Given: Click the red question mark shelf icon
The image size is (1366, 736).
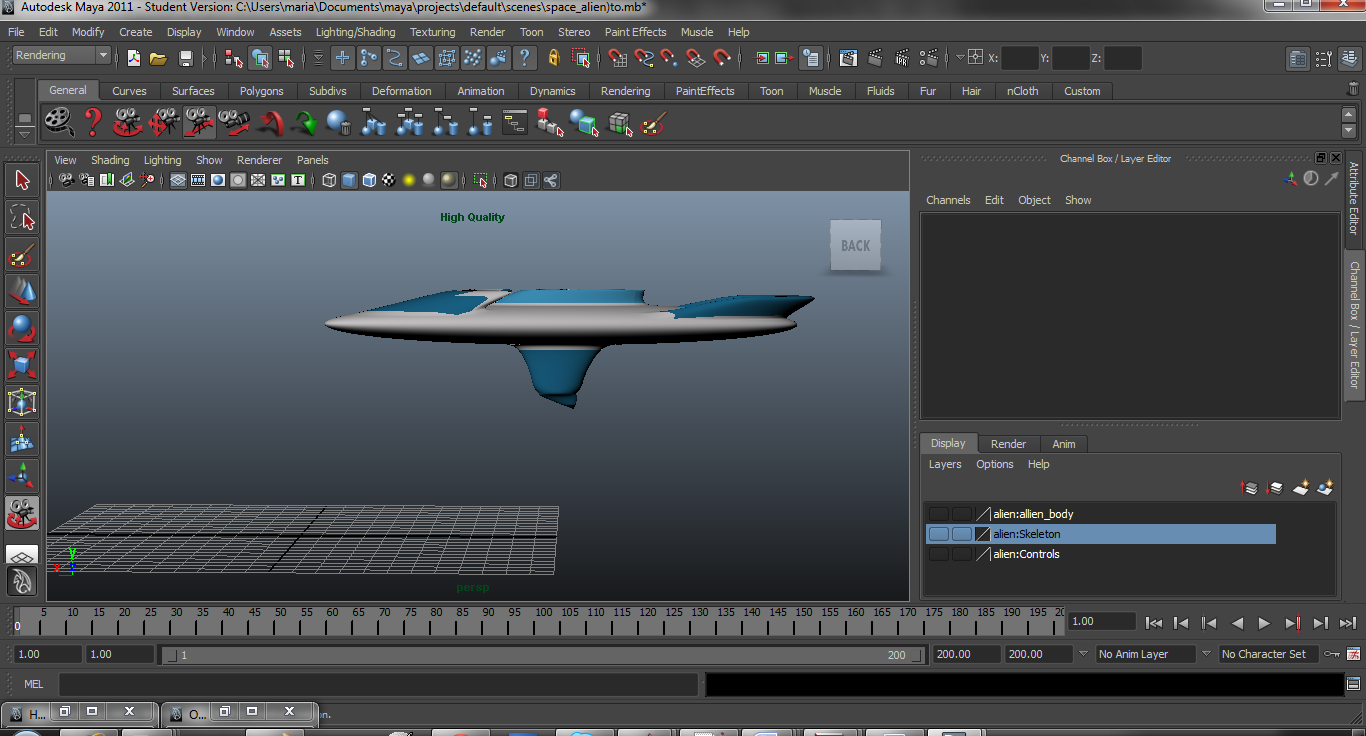Looking at the screenshot, I should coord(93,123).
